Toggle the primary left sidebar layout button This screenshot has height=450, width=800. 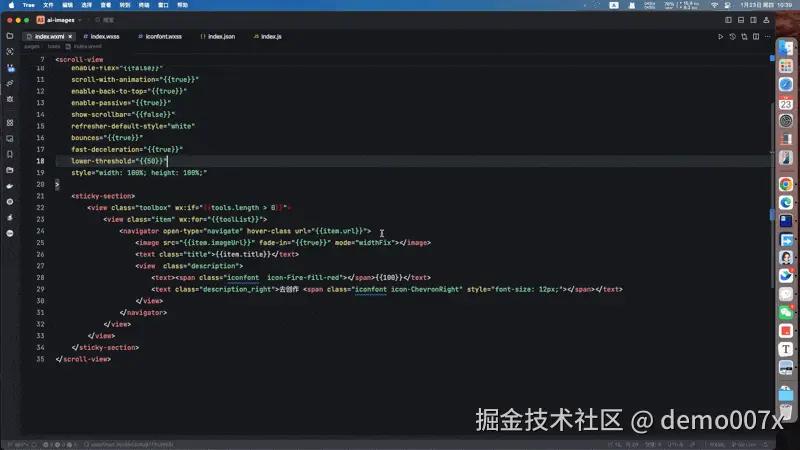pos(728,20)
